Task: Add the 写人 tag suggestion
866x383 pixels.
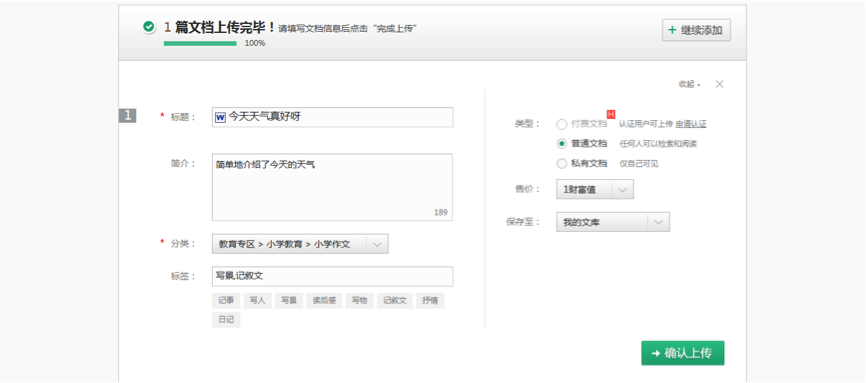Action: (x=258, y=301)
